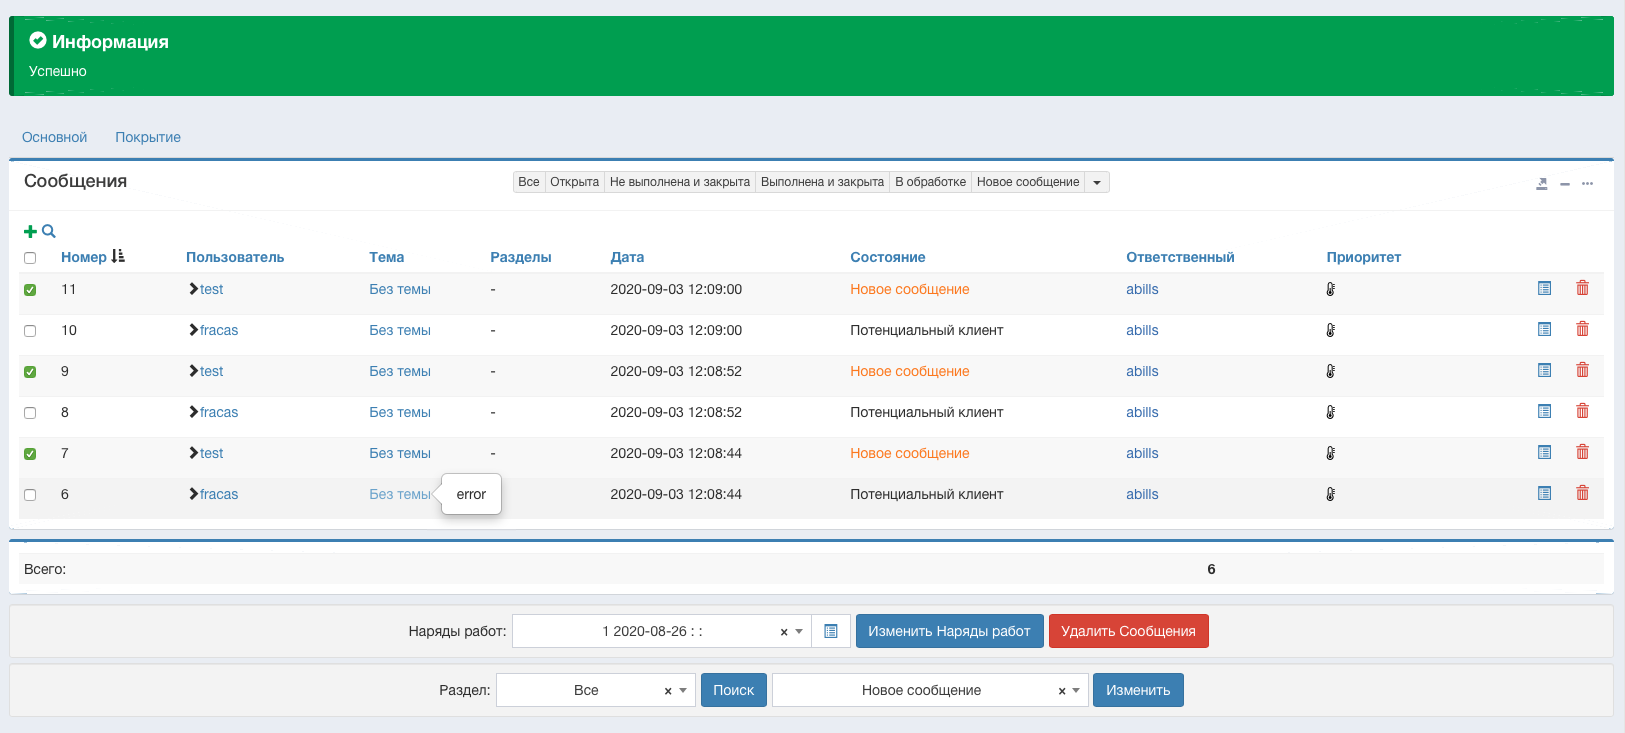Delete message 10 with trash icon
The image size is (1625, 733).
coord(1582,329)
